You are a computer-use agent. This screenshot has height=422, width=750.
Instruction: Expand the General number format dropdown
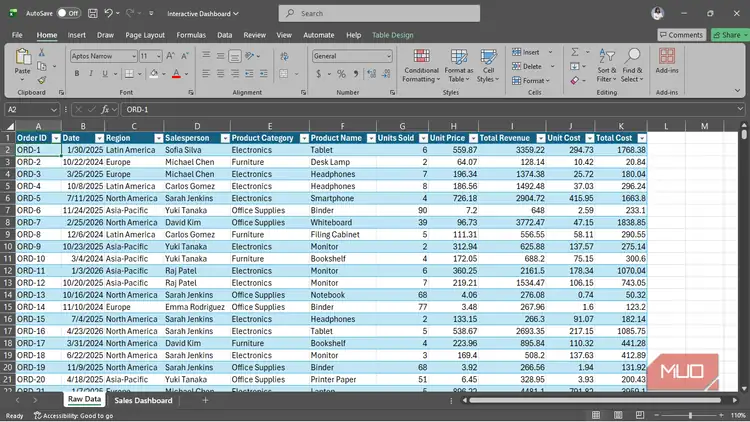point(388,56)
